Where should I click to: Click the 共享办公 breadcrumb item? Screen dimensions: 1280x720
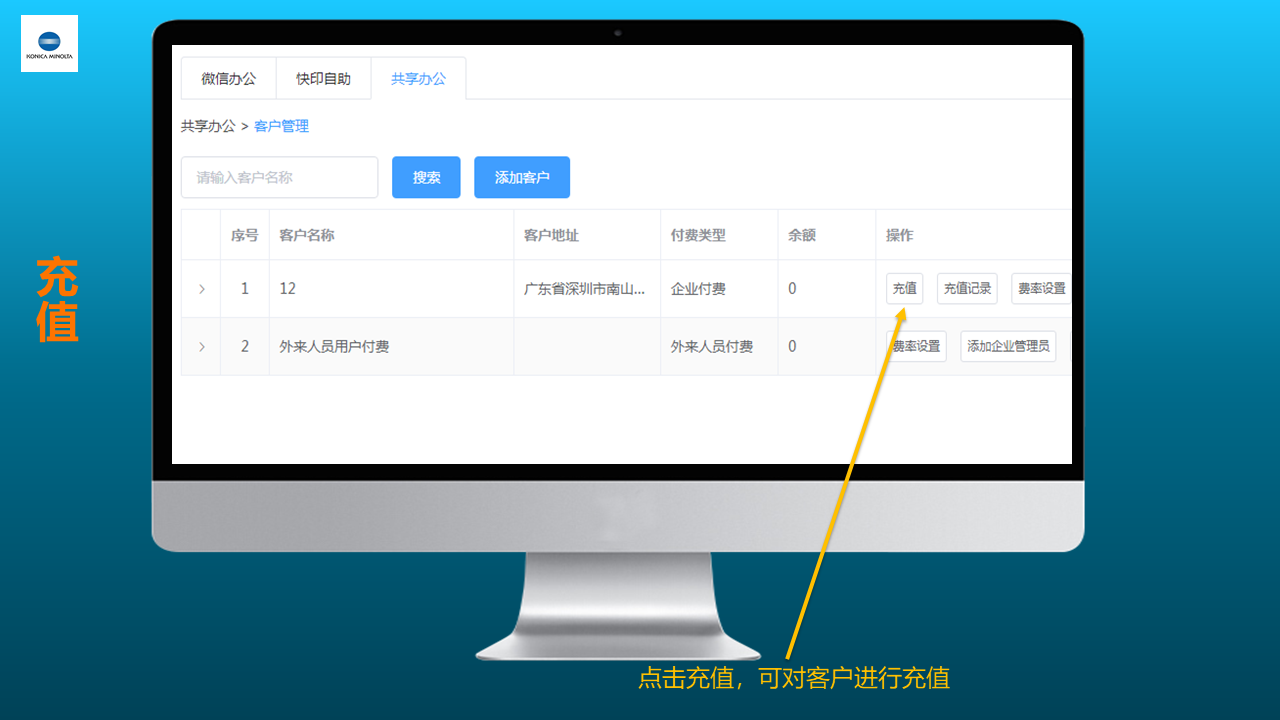coord(208,126)
